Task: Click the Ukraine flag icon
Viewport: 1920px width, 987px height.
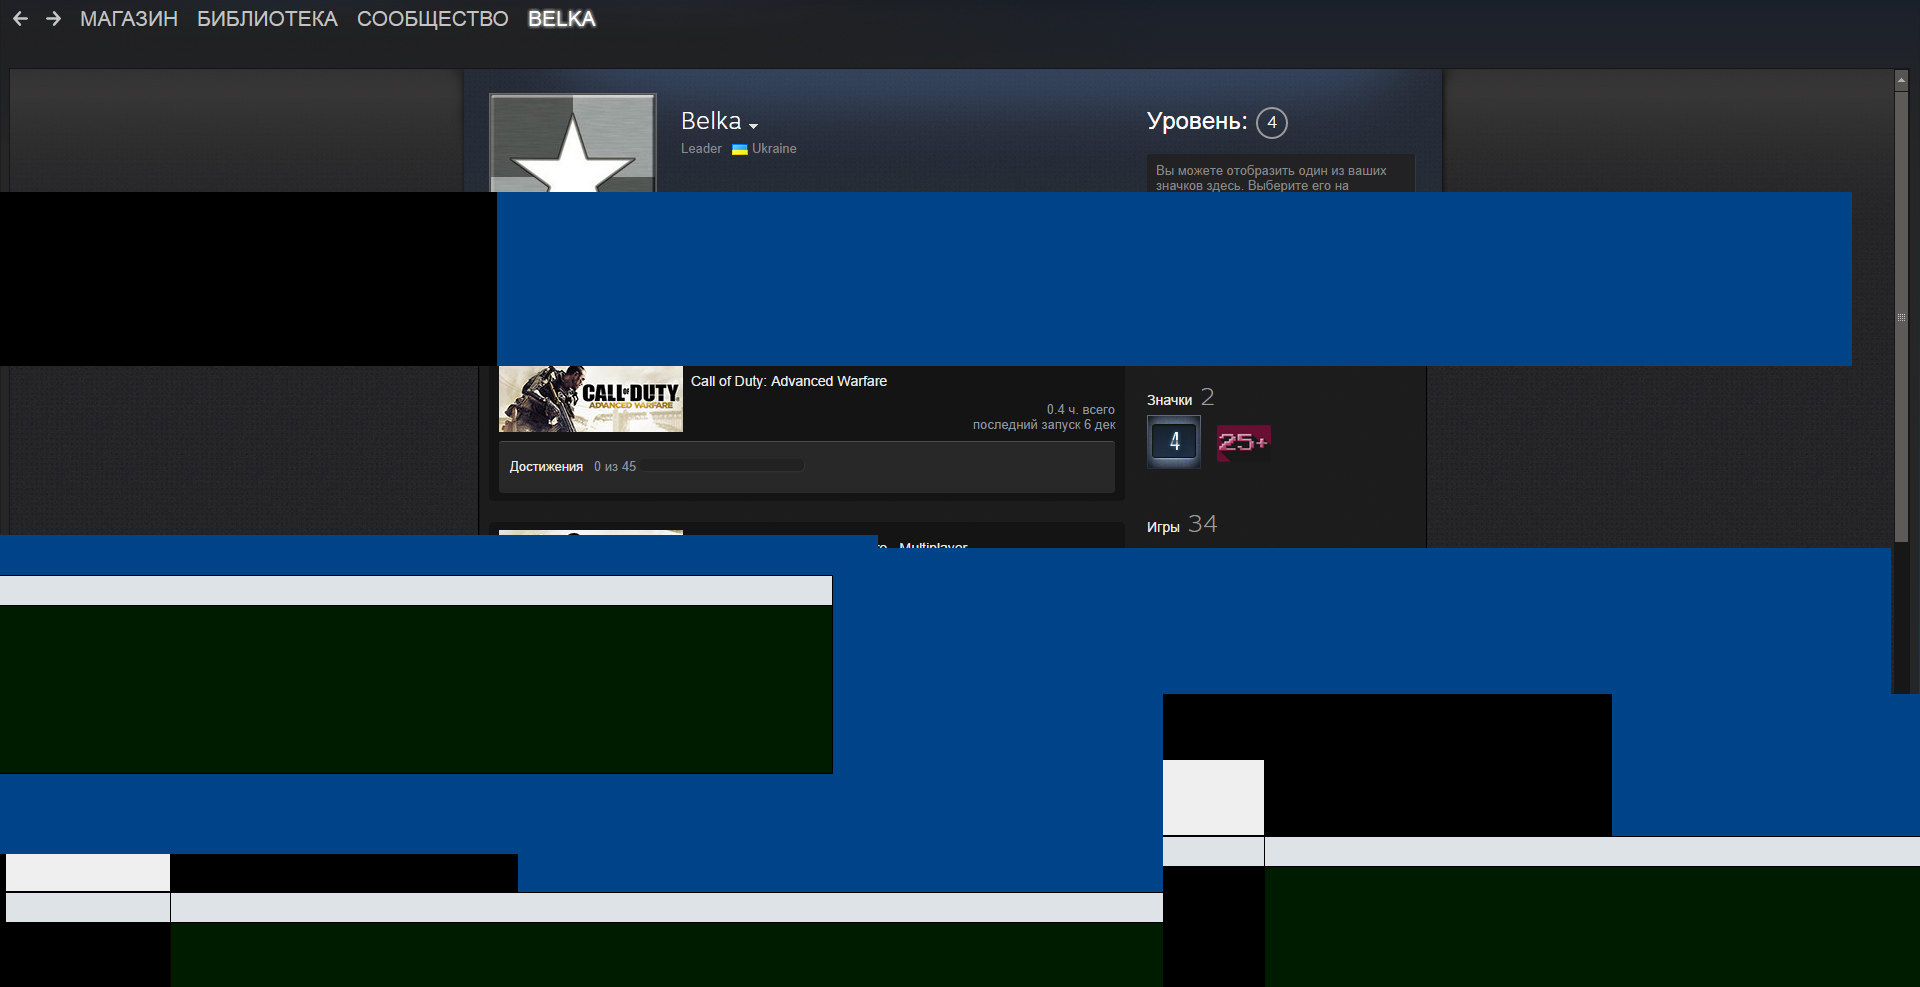Action: pos(740,149)
